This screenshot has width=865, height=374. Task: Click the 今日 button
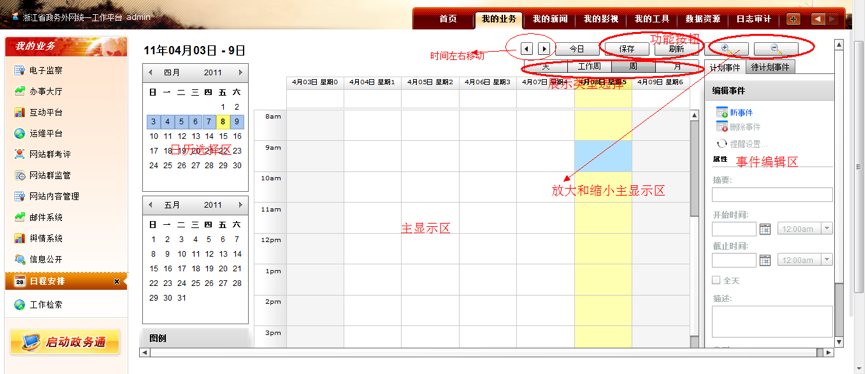tap(576, 49)
